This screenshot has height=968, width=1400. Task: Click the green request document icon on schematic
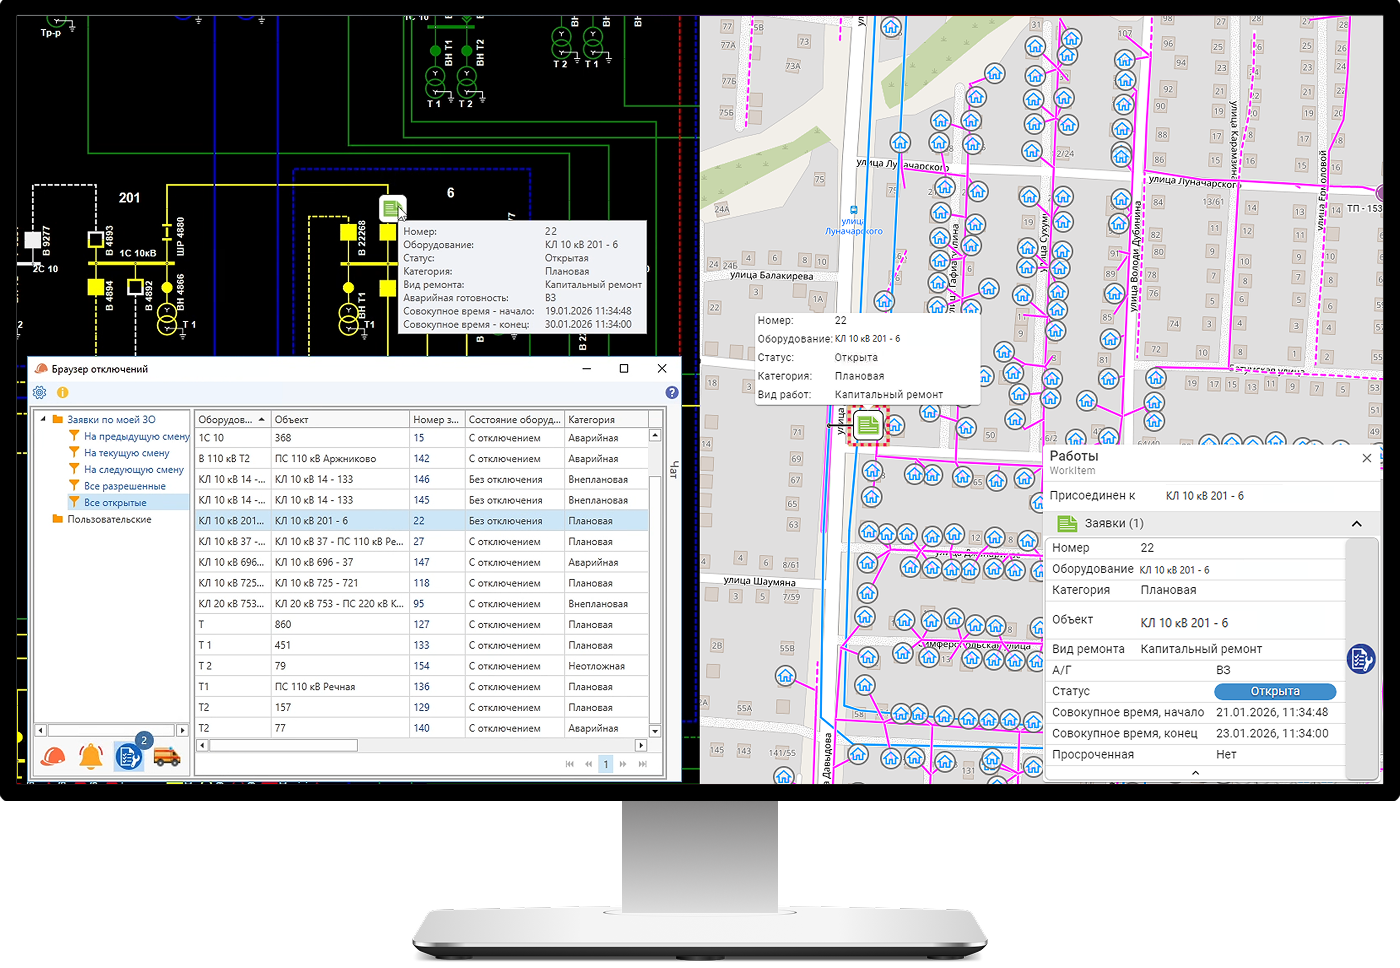point(392,209)
